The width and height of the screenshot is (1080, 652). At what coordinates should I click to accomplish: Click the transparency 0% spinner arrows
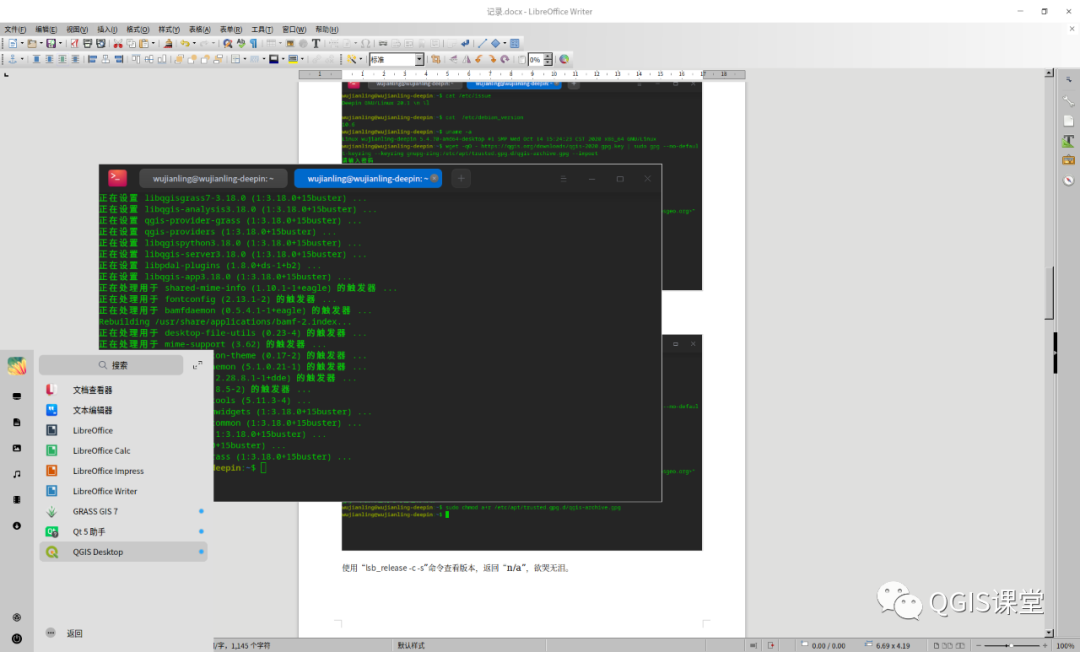pyautogui.click(x=548, y=59)
